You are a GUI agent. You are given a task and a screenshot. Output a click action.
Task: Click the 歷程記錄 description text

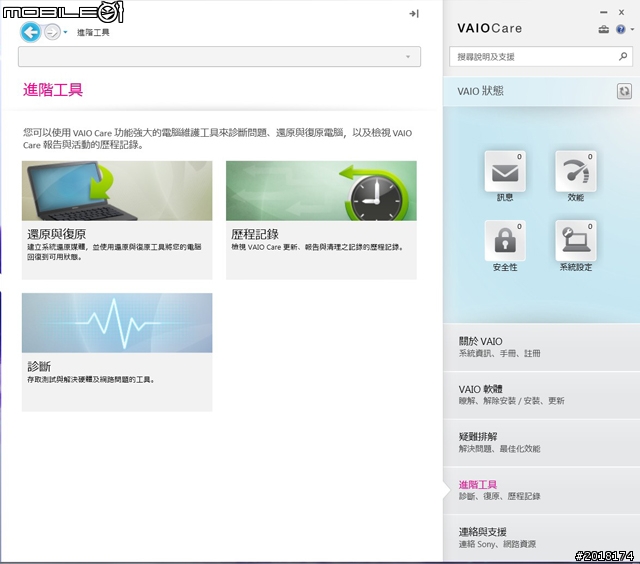click(x=317, y=247)
